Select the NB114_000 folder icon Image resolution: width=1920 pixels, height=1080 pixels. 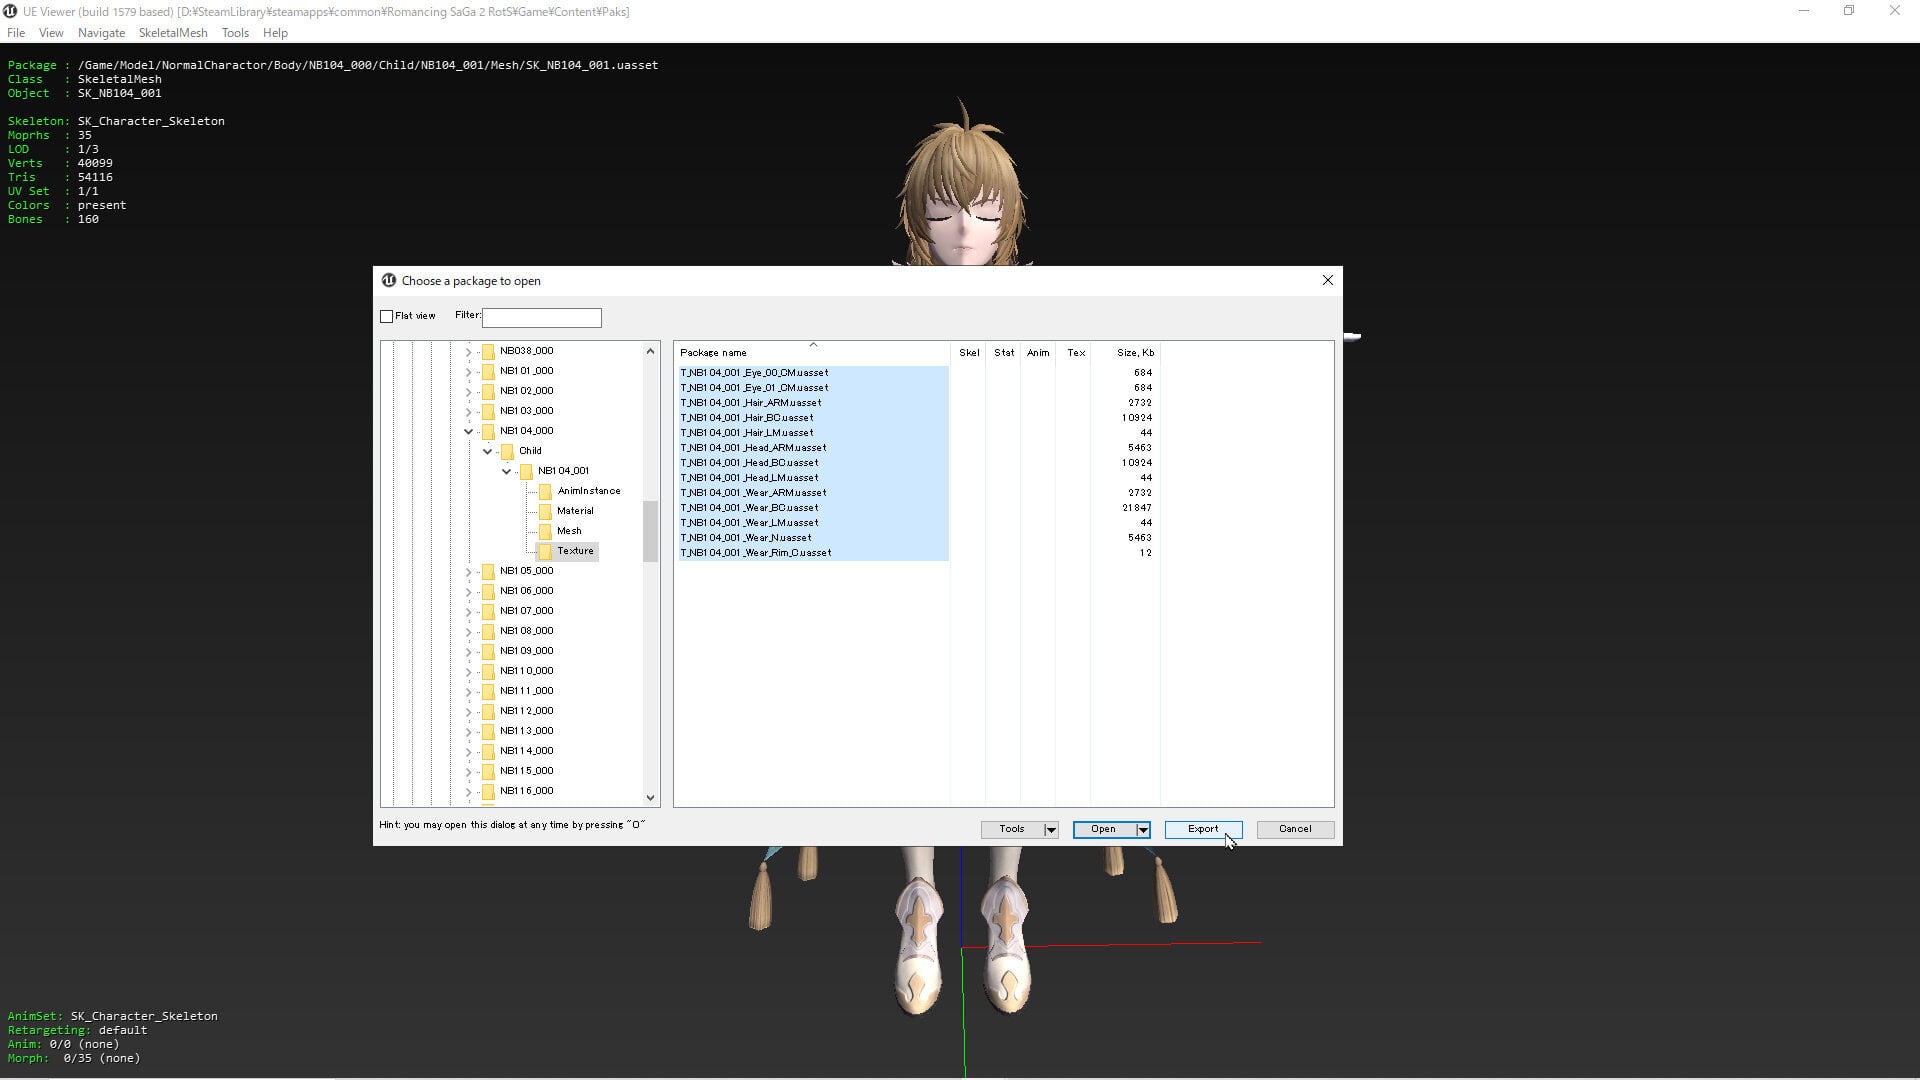tap(488, 751)
